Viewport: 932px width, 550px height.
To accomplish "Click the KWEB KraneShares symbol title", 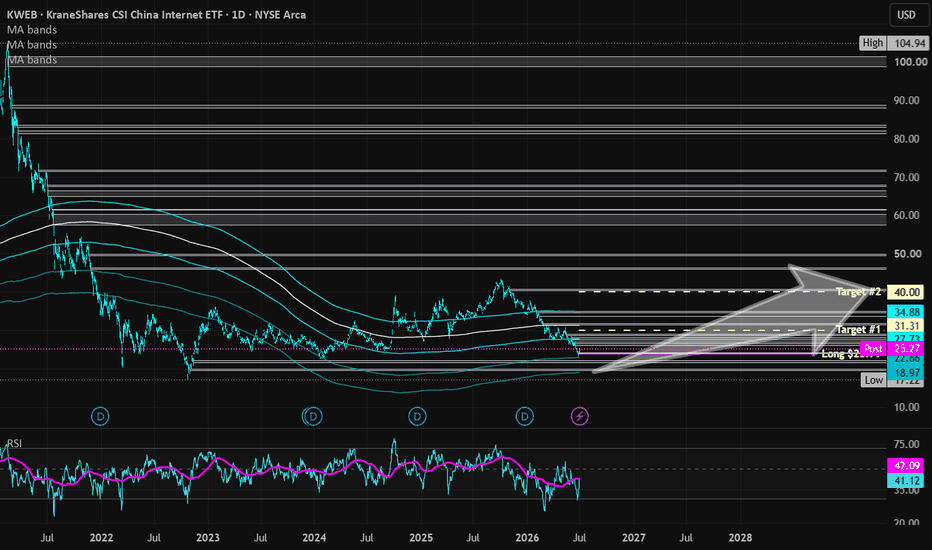I will tap(156, 15).
